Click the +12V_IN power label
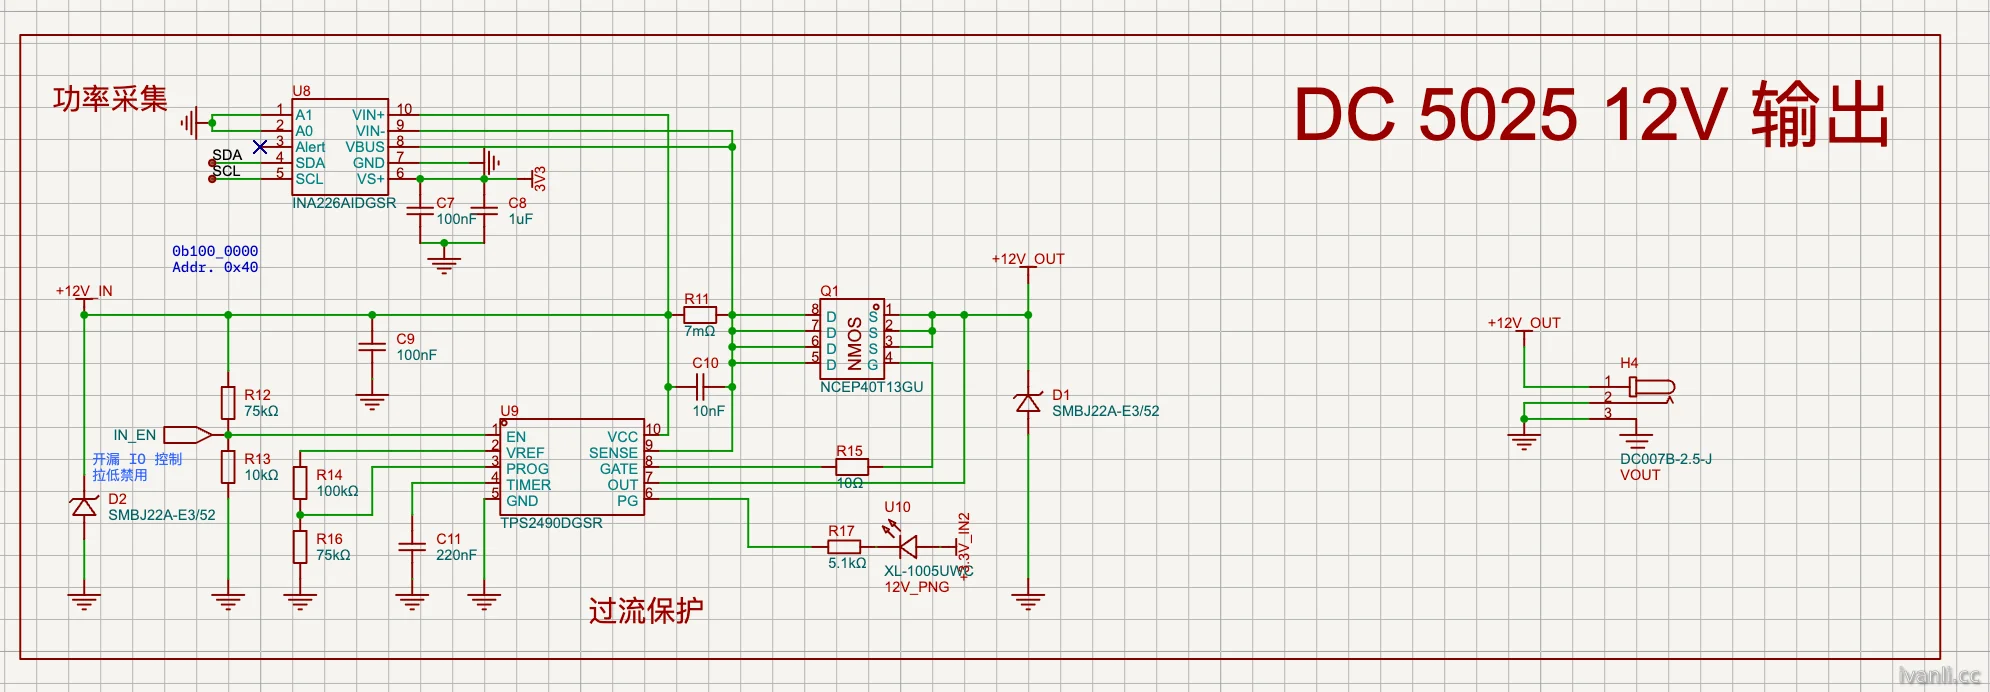The height and width of the screenshot is (692, 1990). [x=84, y=291]
